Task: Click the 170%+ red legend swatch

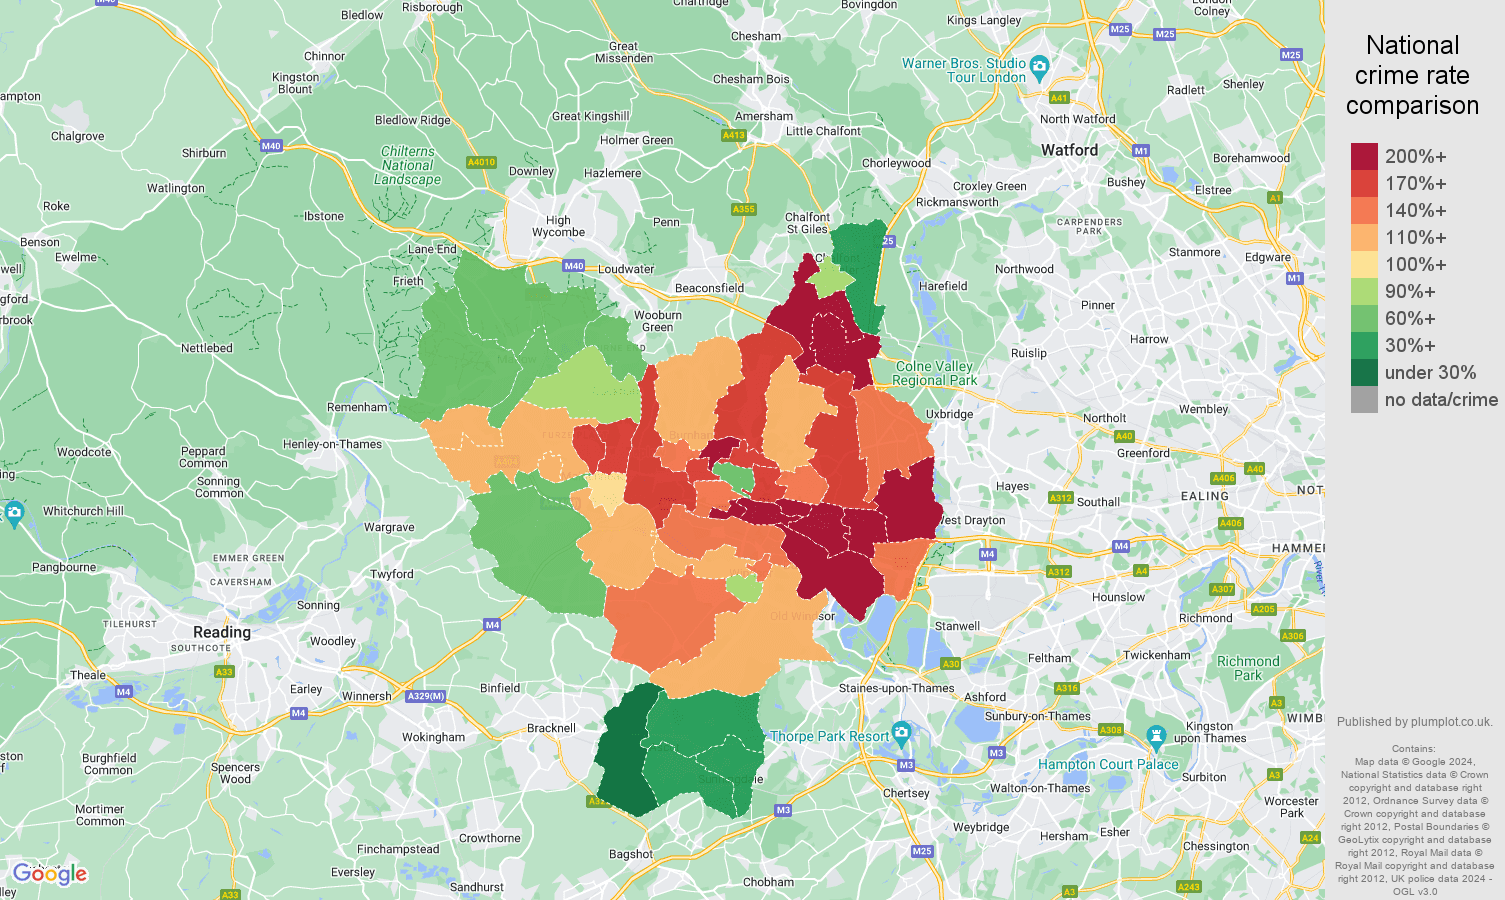Action: click(1364, 183)
